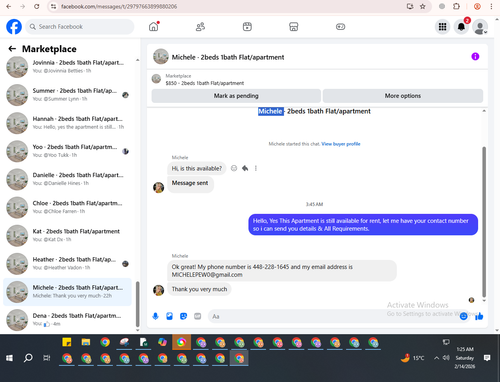The height and width of the screenshot is (382, 500).
Task: Choose a sticker from the composer
Action: (x=183, y=316)
